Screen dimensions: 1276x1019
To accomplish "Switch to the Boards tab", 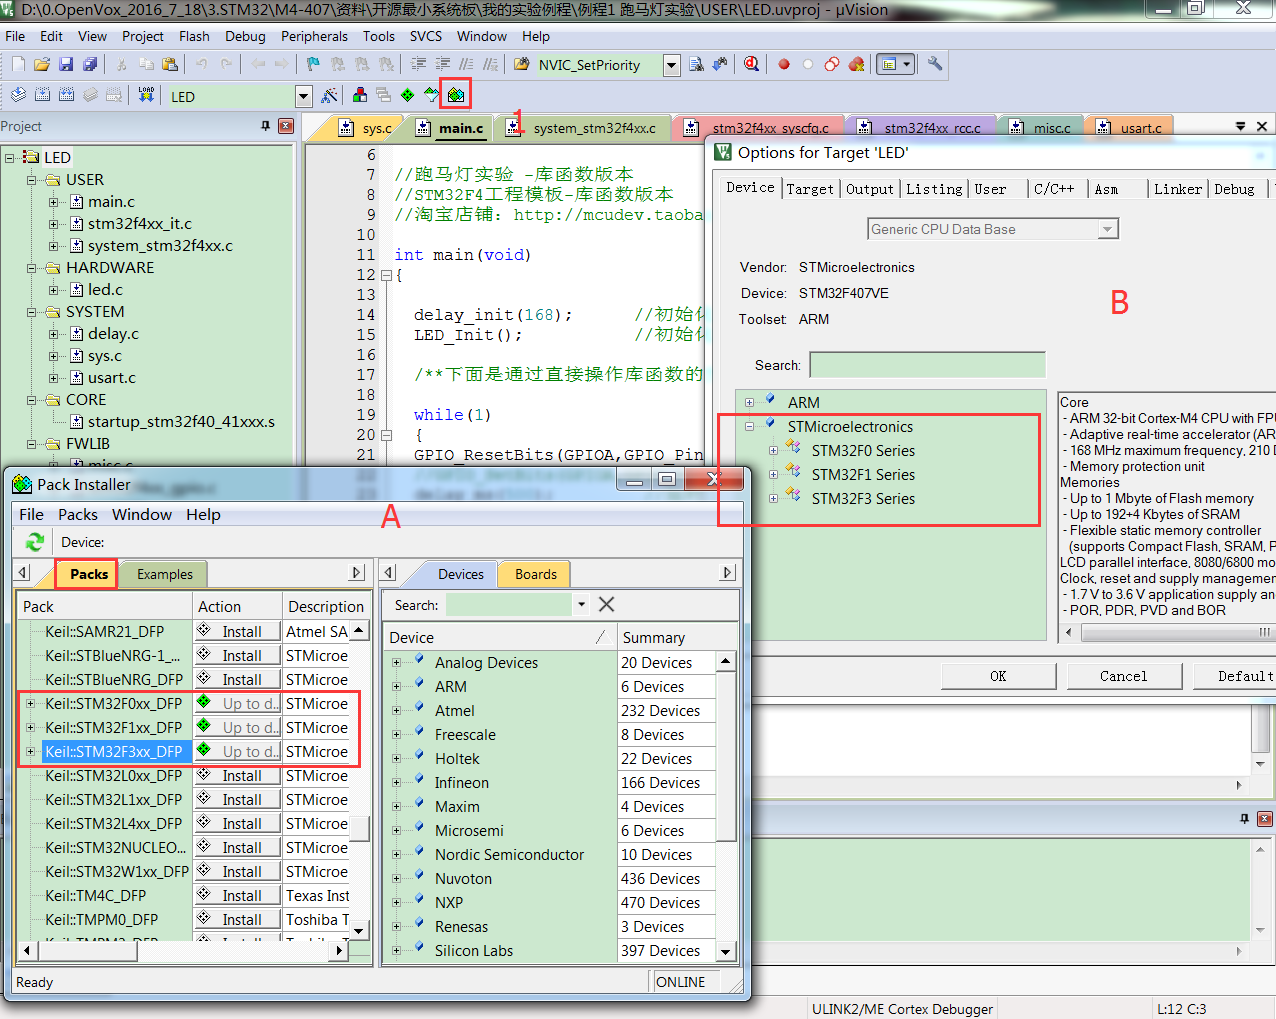I will 536,574.
